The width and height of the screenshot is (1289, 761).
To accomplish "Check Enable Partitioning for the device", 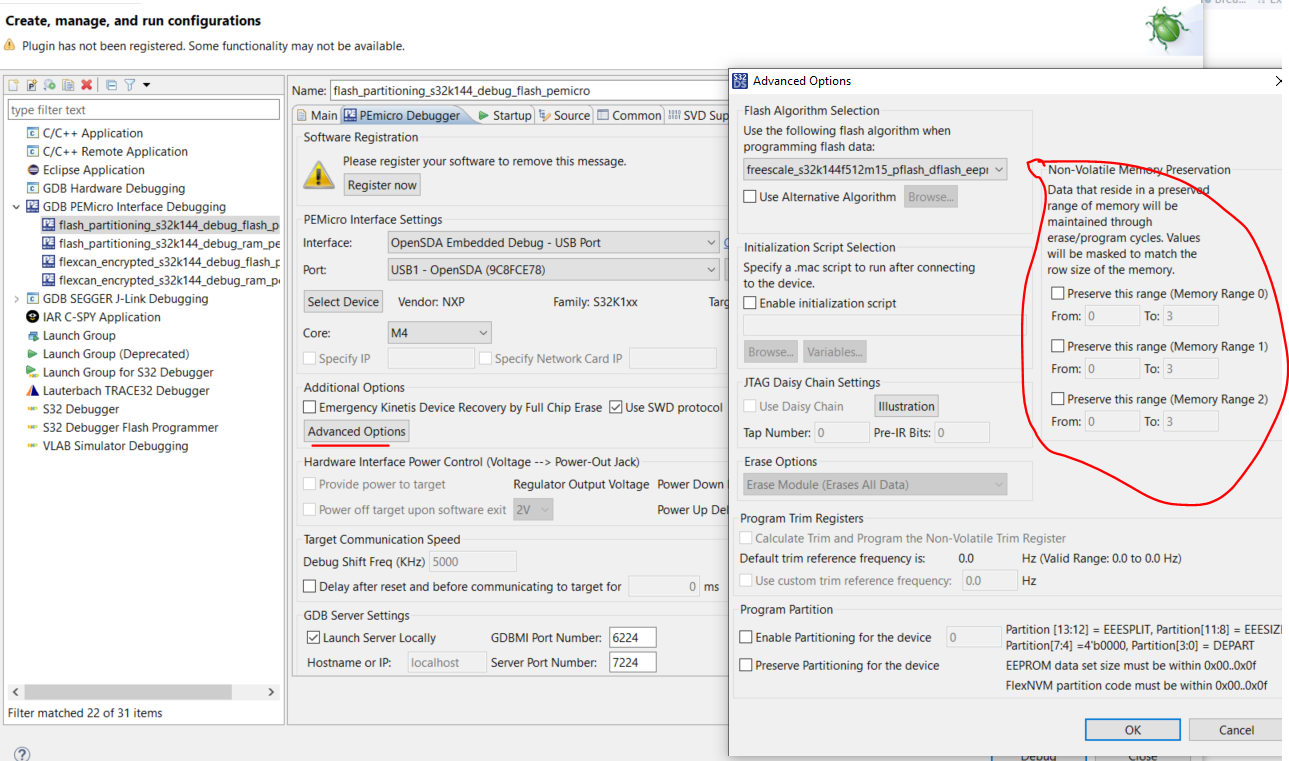I will coord(746,636).
